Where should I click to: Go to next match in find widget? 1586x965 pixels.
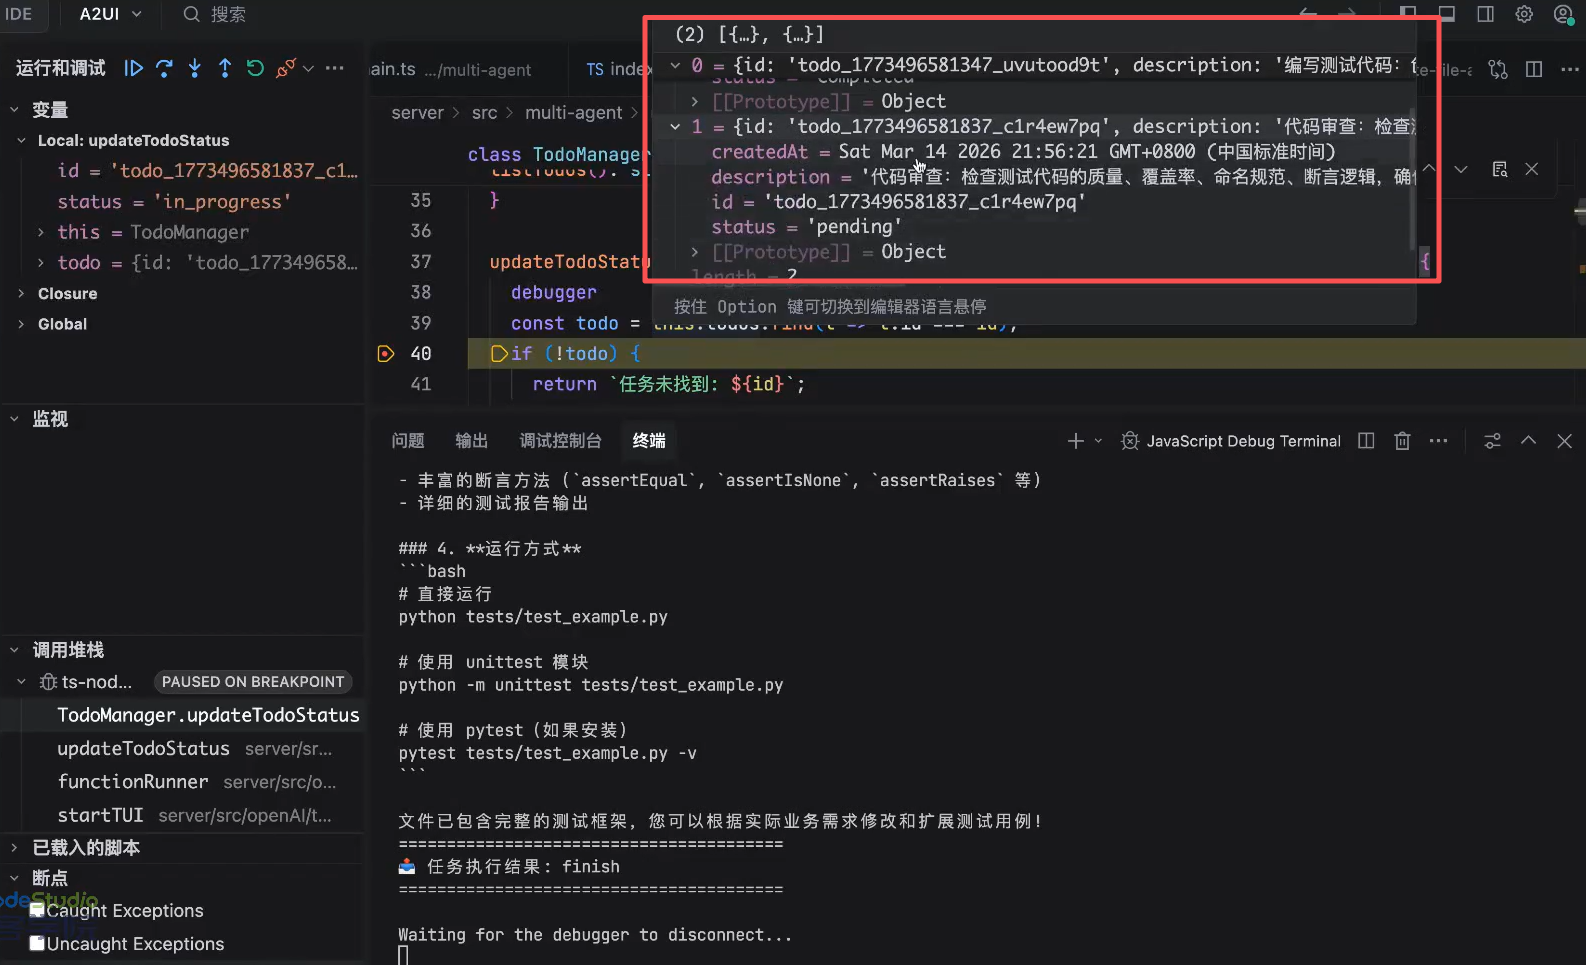click(1461, 169)
